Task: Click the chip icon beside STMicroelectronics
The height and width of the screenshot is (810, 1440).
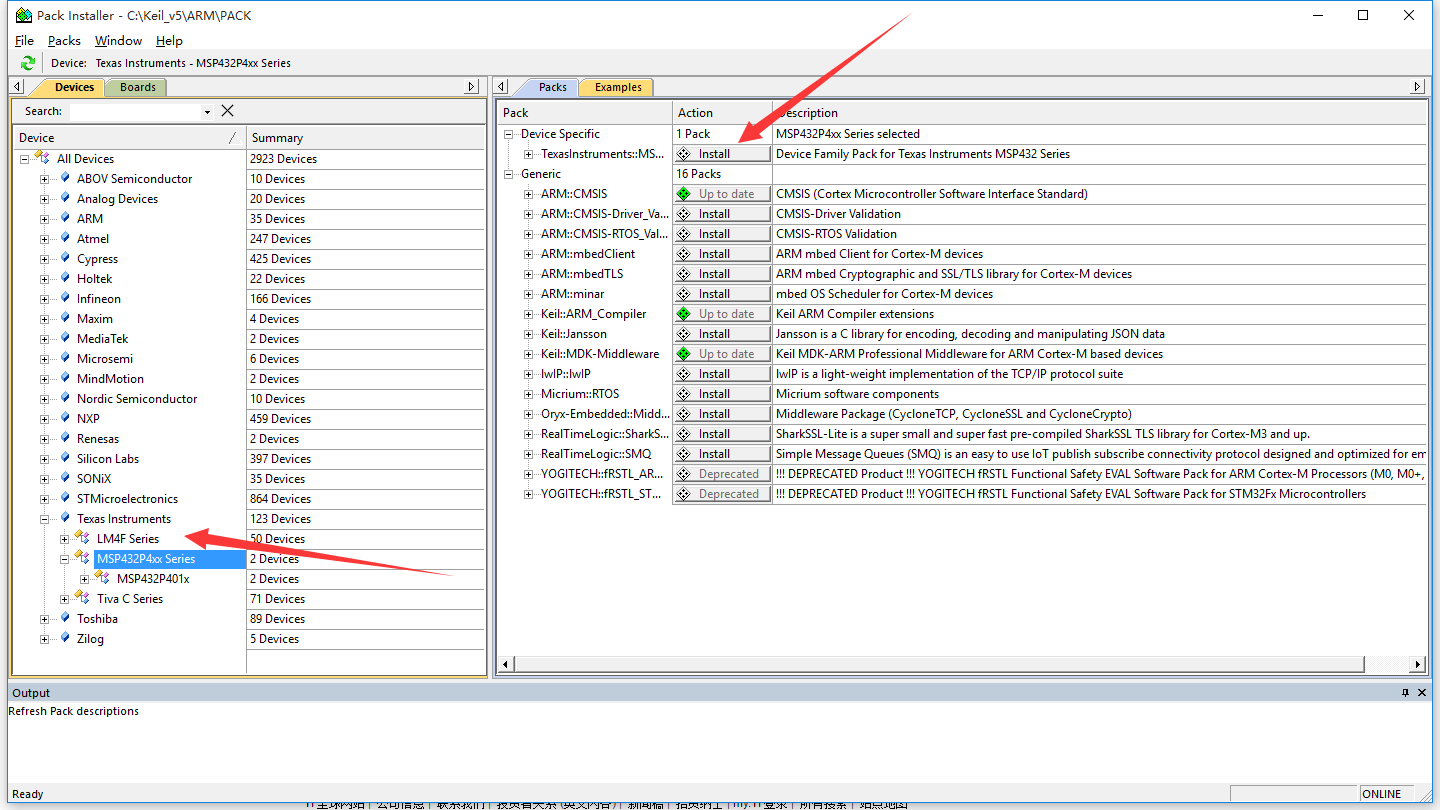Action: pos(65,498)
